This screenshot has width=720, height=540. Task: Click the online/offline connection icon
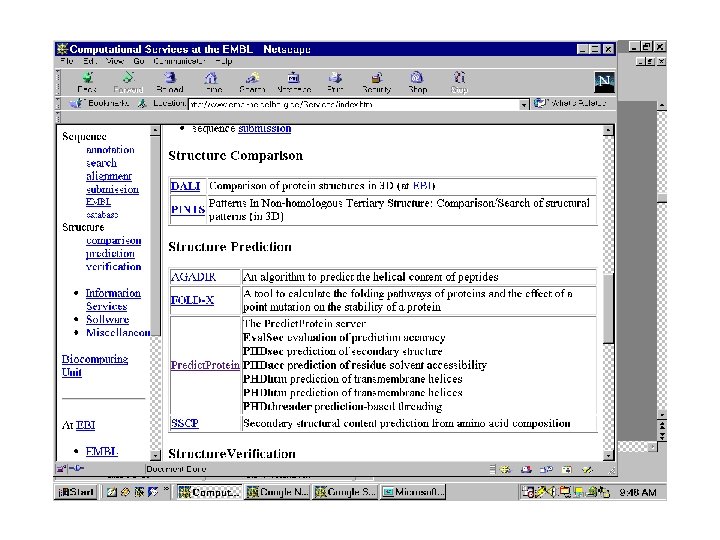[77, 469]
